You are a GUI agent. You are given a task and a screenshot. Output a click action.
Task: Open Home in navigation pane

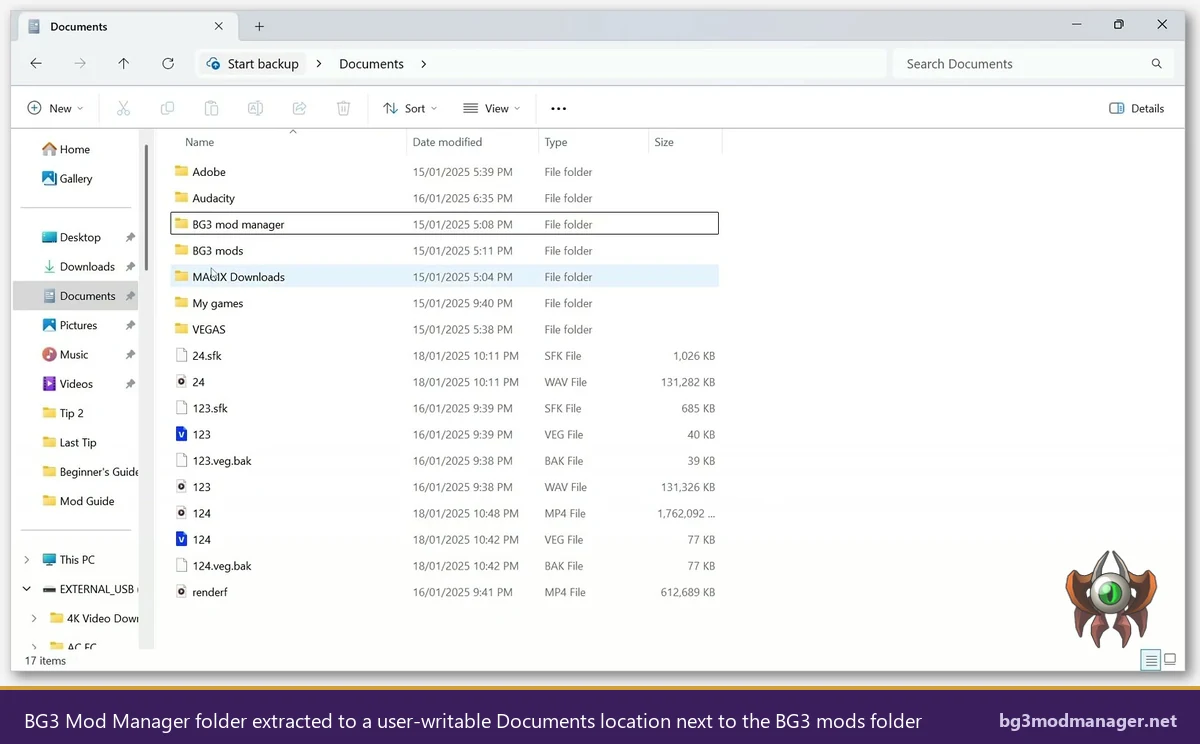point(74,149)
